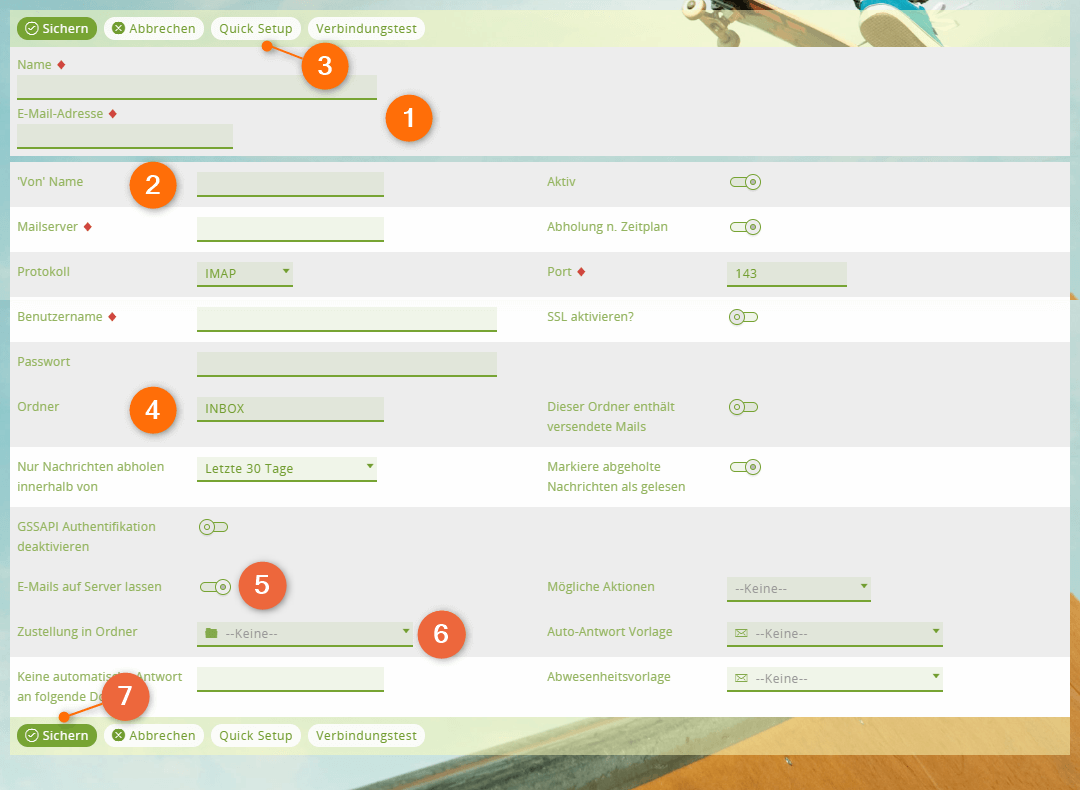Click the X icon in top Abbrechen button
Image resolution: width=1080 pixels, height=790 pixels.
(x=119, y=29)
